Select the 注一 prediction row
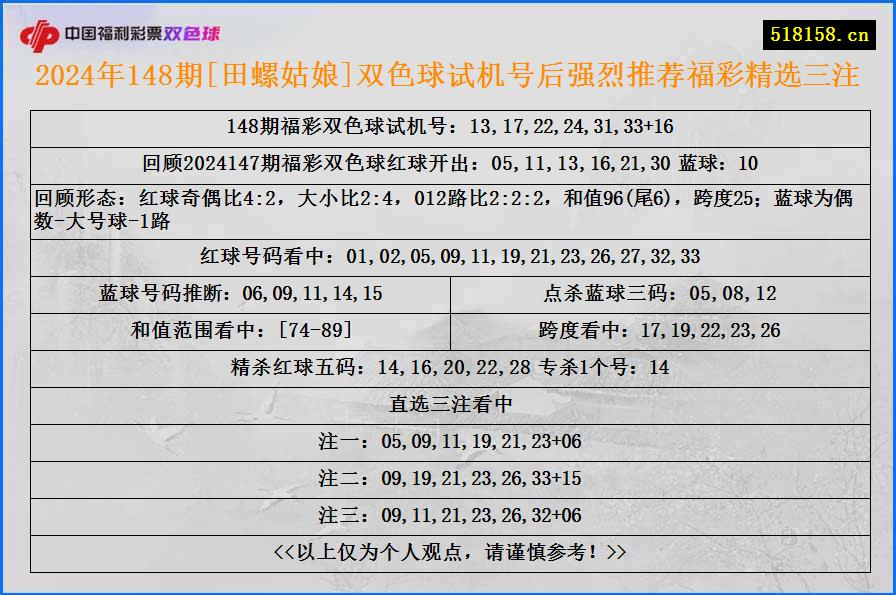Image resolution: width=896 pixels, height=595 pixels. (448, 438)
